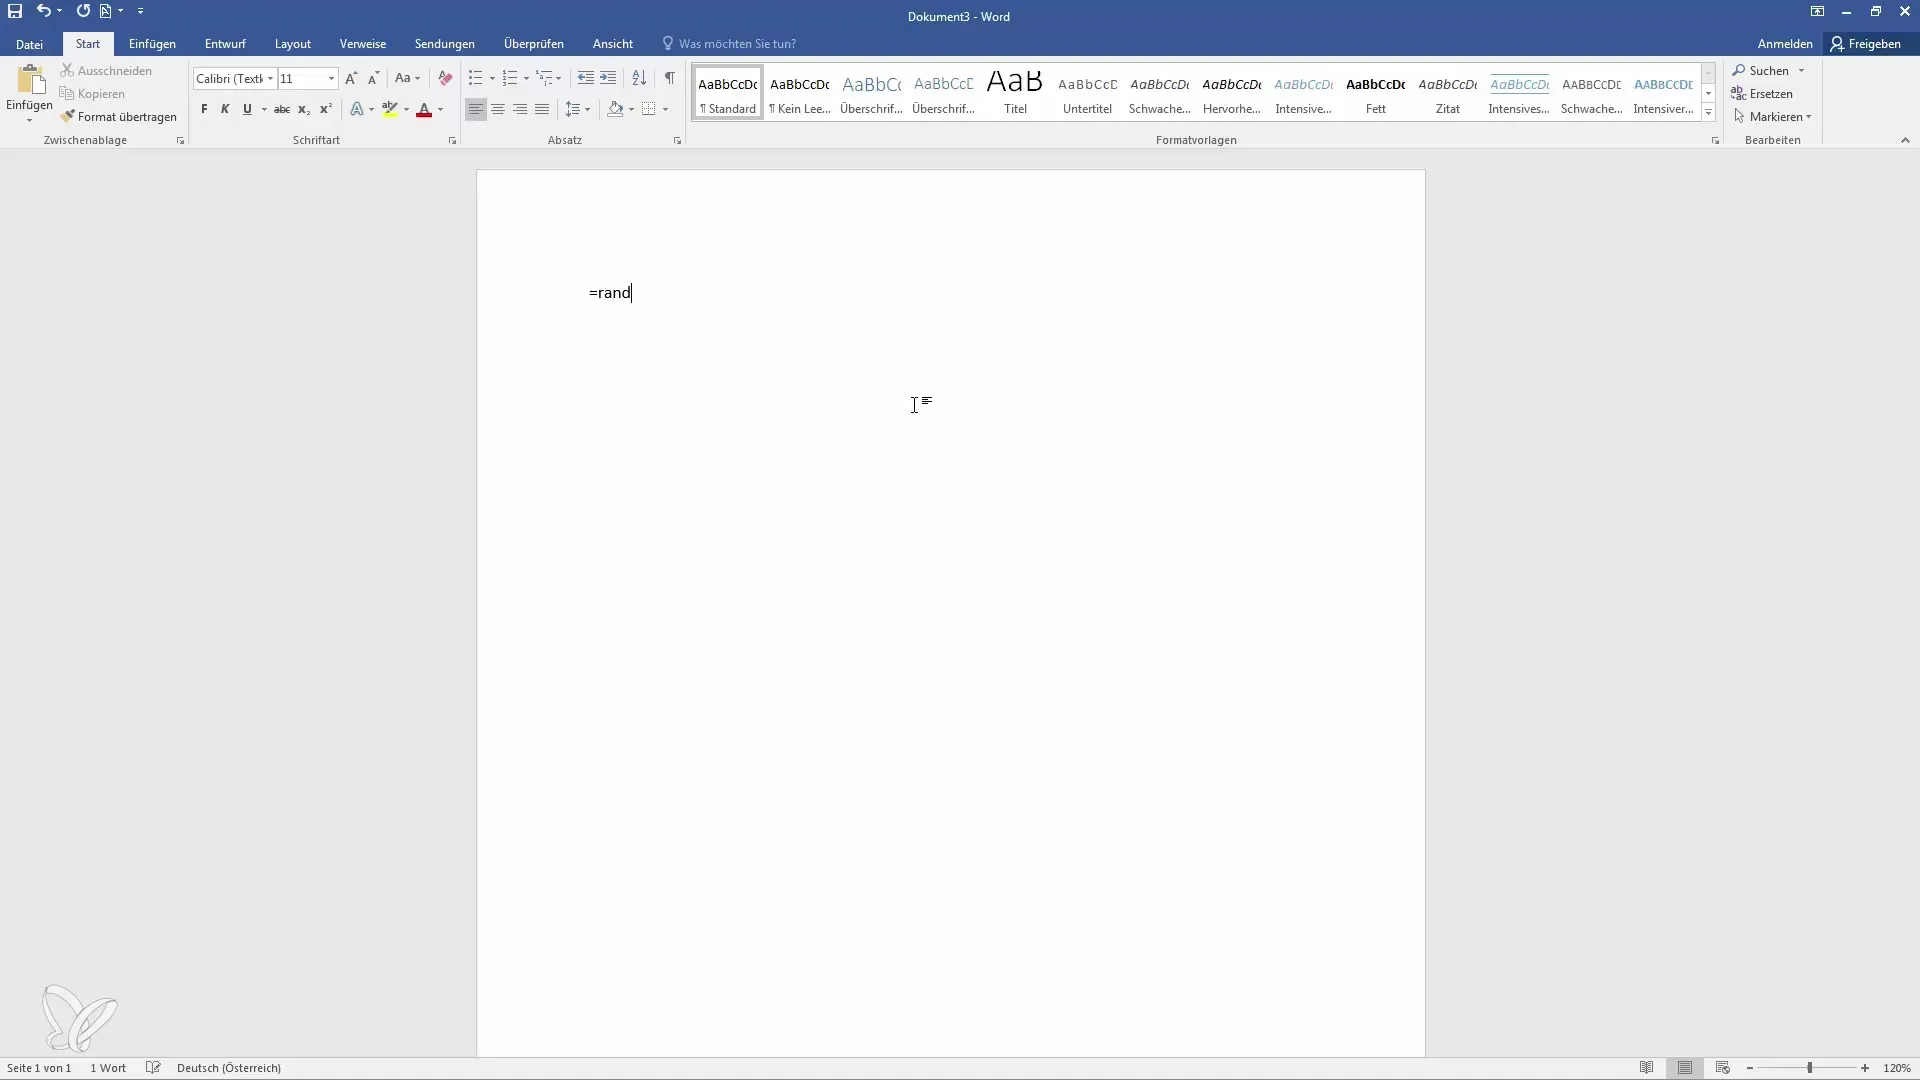Click the Save icon in quick access toolbar
Image resolution: width=1920 pixels, height=1080 pixels.
(x=15, y=11)
